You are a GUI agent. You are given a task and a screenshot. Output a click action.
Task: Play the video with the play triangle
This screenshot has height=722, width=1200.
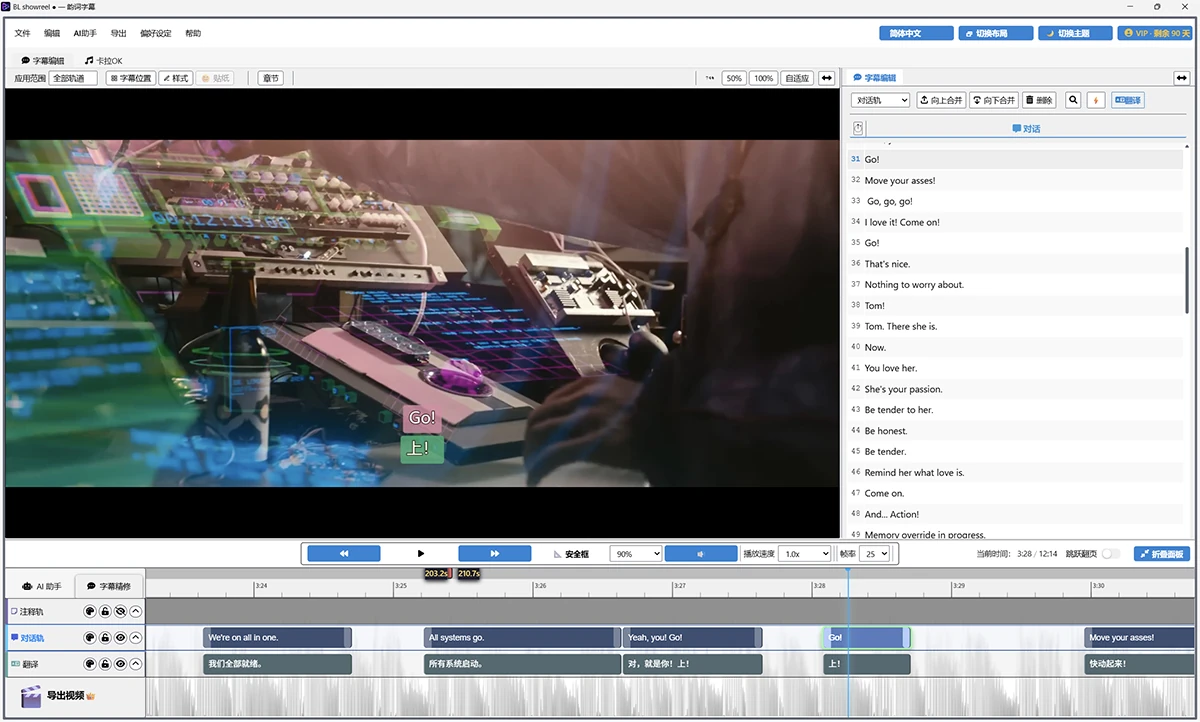(x=421, y=553)
